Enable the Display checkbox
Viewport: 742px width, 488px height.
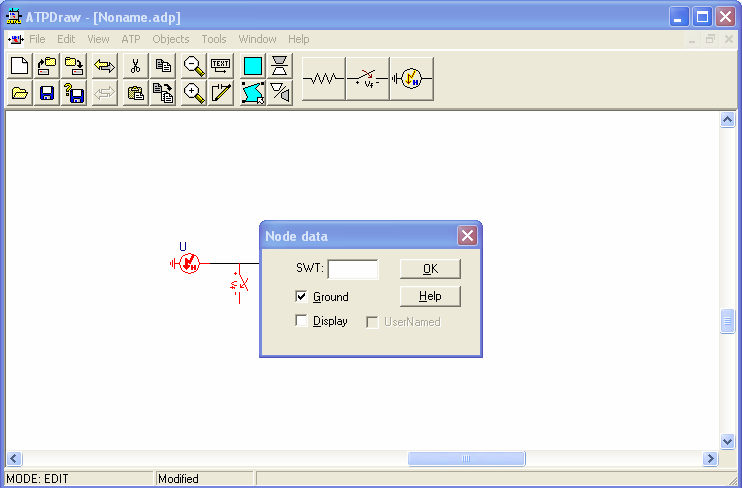pos(301,320)
